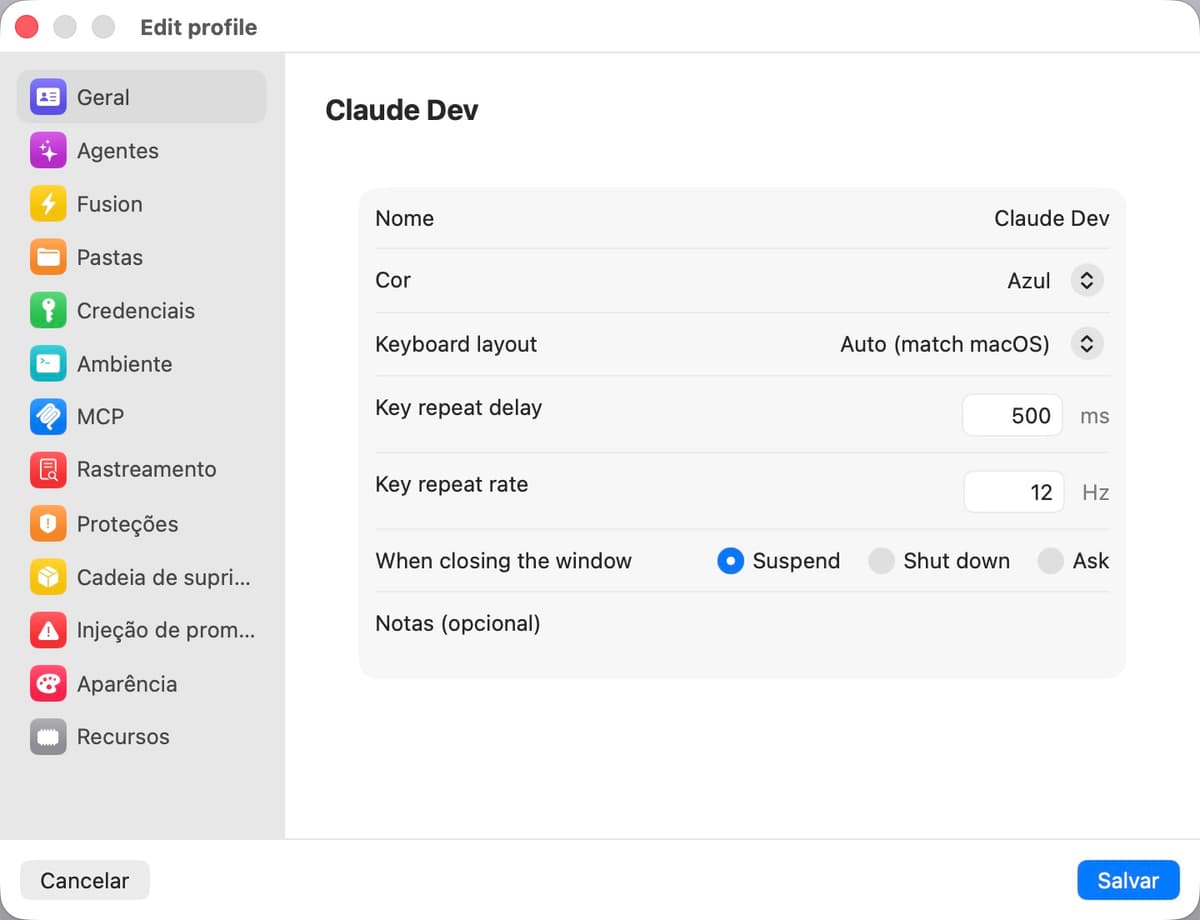
Task: Close the Edit profile window
Action: (27, 27)
